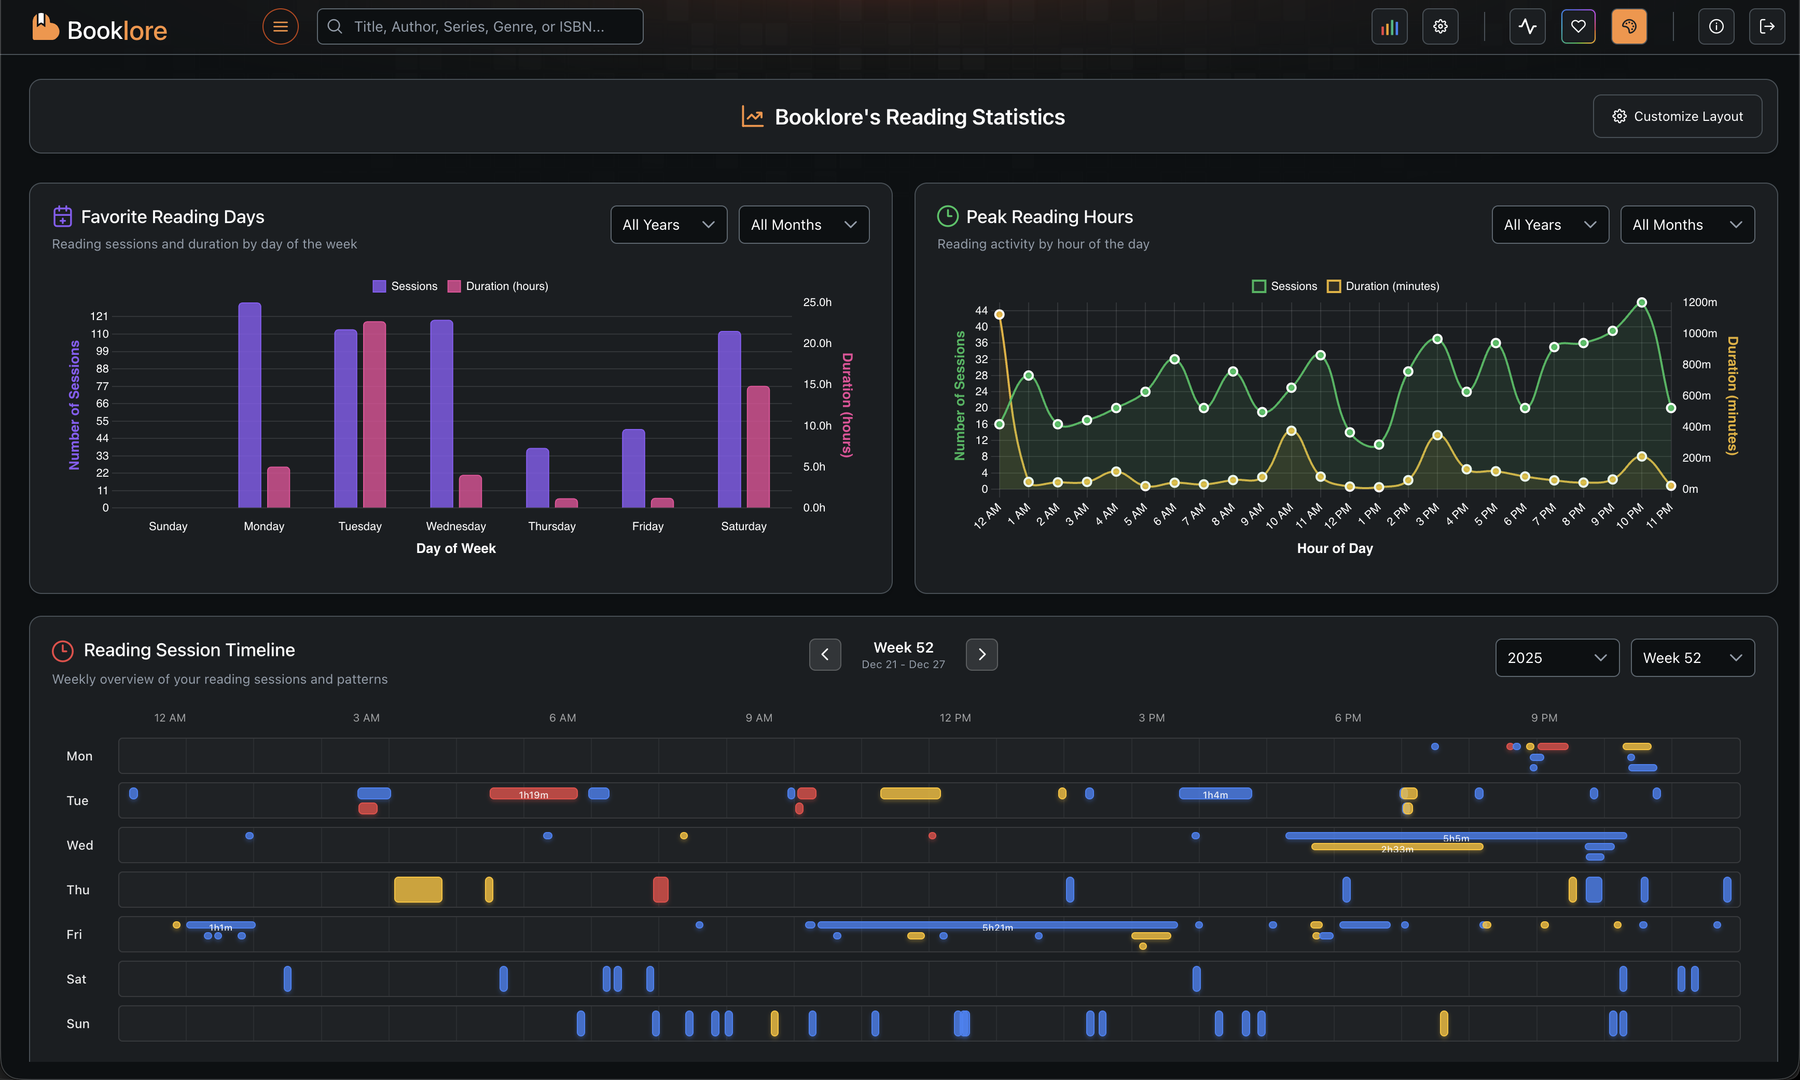Click the info circle icon
Viewport: 1800px width, 1080px height.
[1716, 27]
